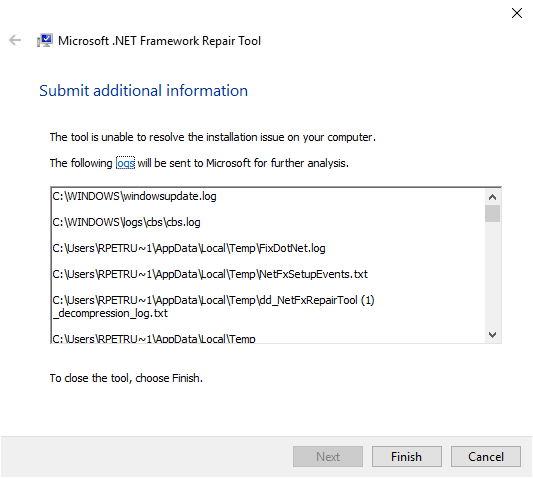533x478 pixels.
Task: Click the log list scrollbar down arrow
Action: (492, 335)
